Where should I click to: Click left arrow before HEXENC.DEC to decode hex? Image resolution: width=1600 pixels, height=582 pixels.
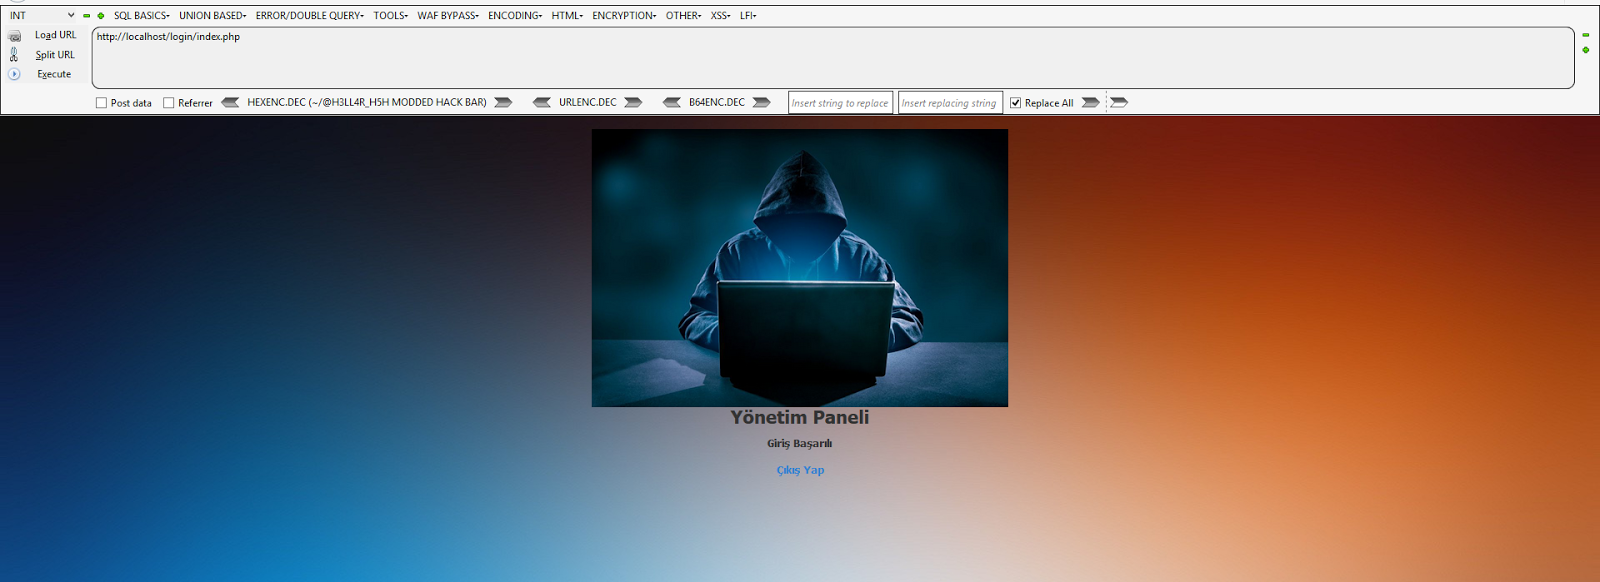tap(230, 102)
